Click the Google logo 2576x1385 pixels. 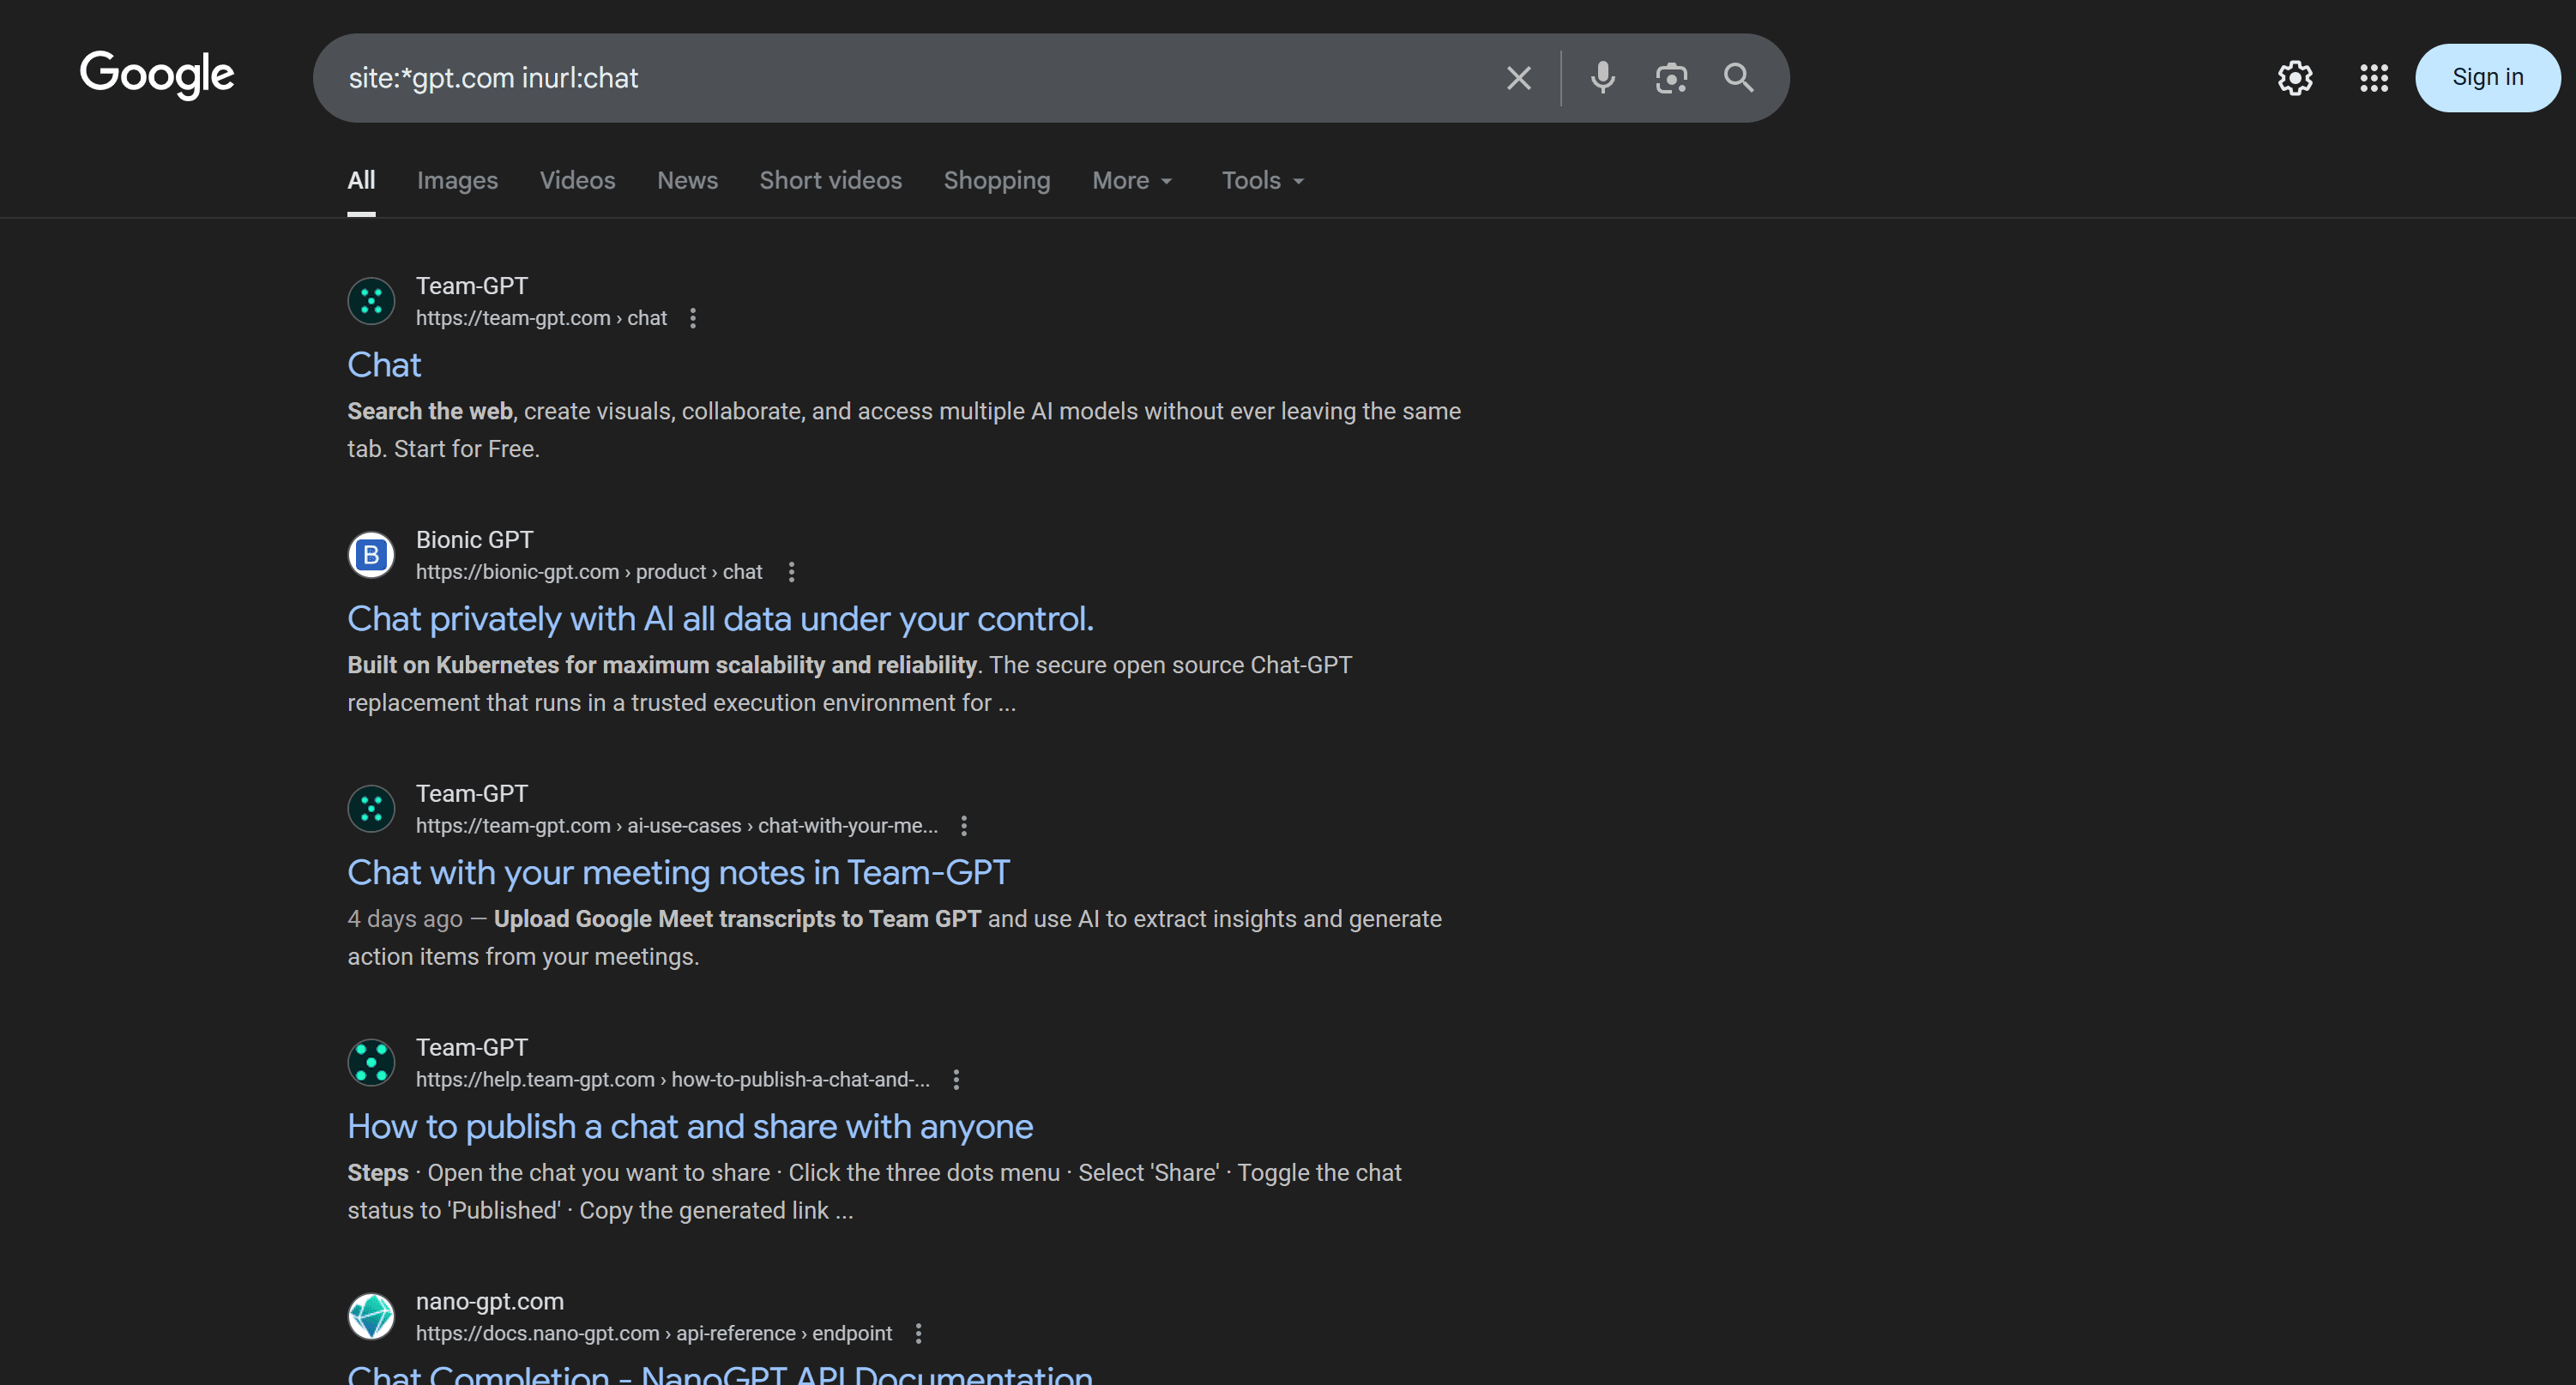pyautogui.click(x=157, y=75)
